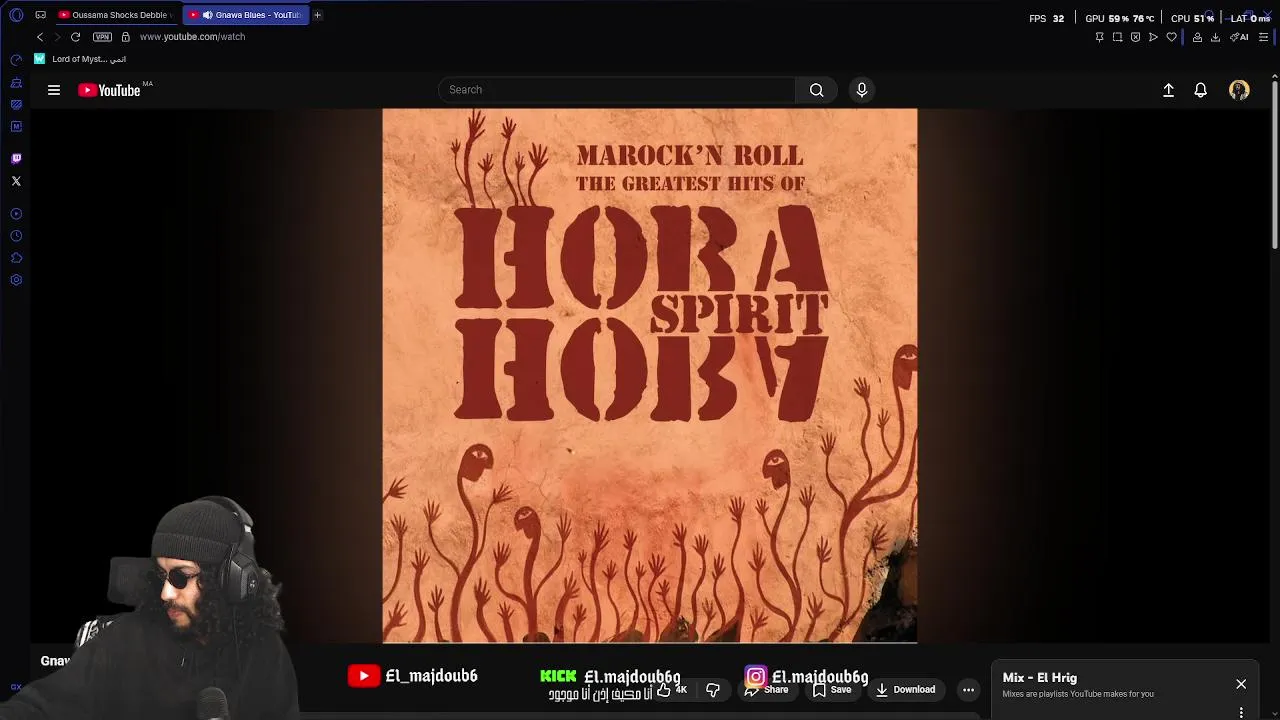Open browser Settings gear in sidebar
1280x720 pixels.
click(x=16, y=280)
